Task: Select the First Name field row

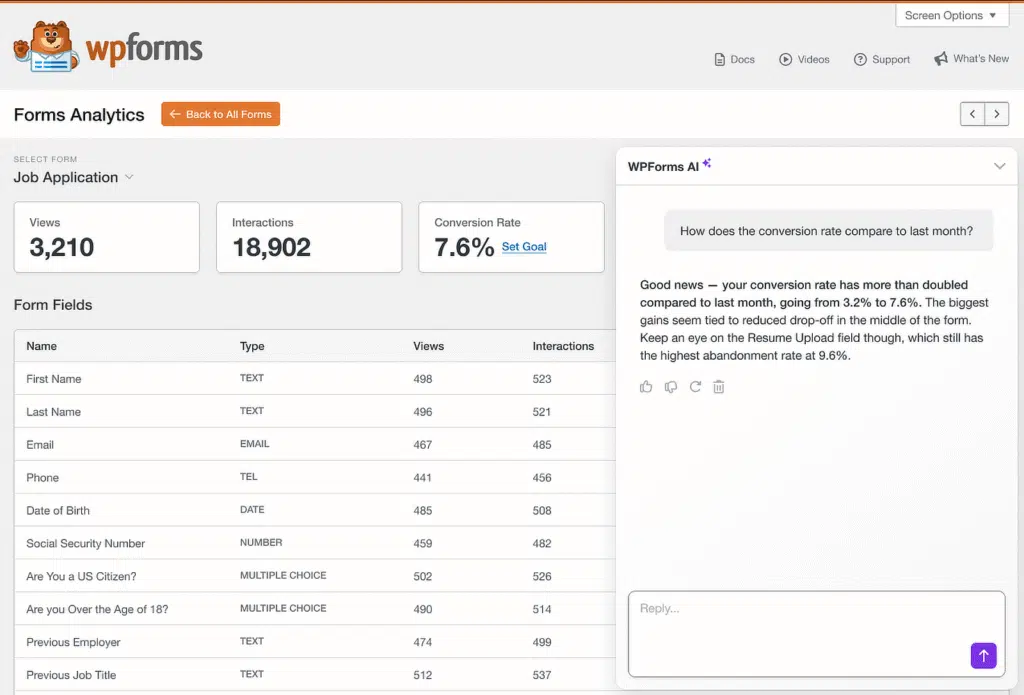Action: tap(315, 379)
